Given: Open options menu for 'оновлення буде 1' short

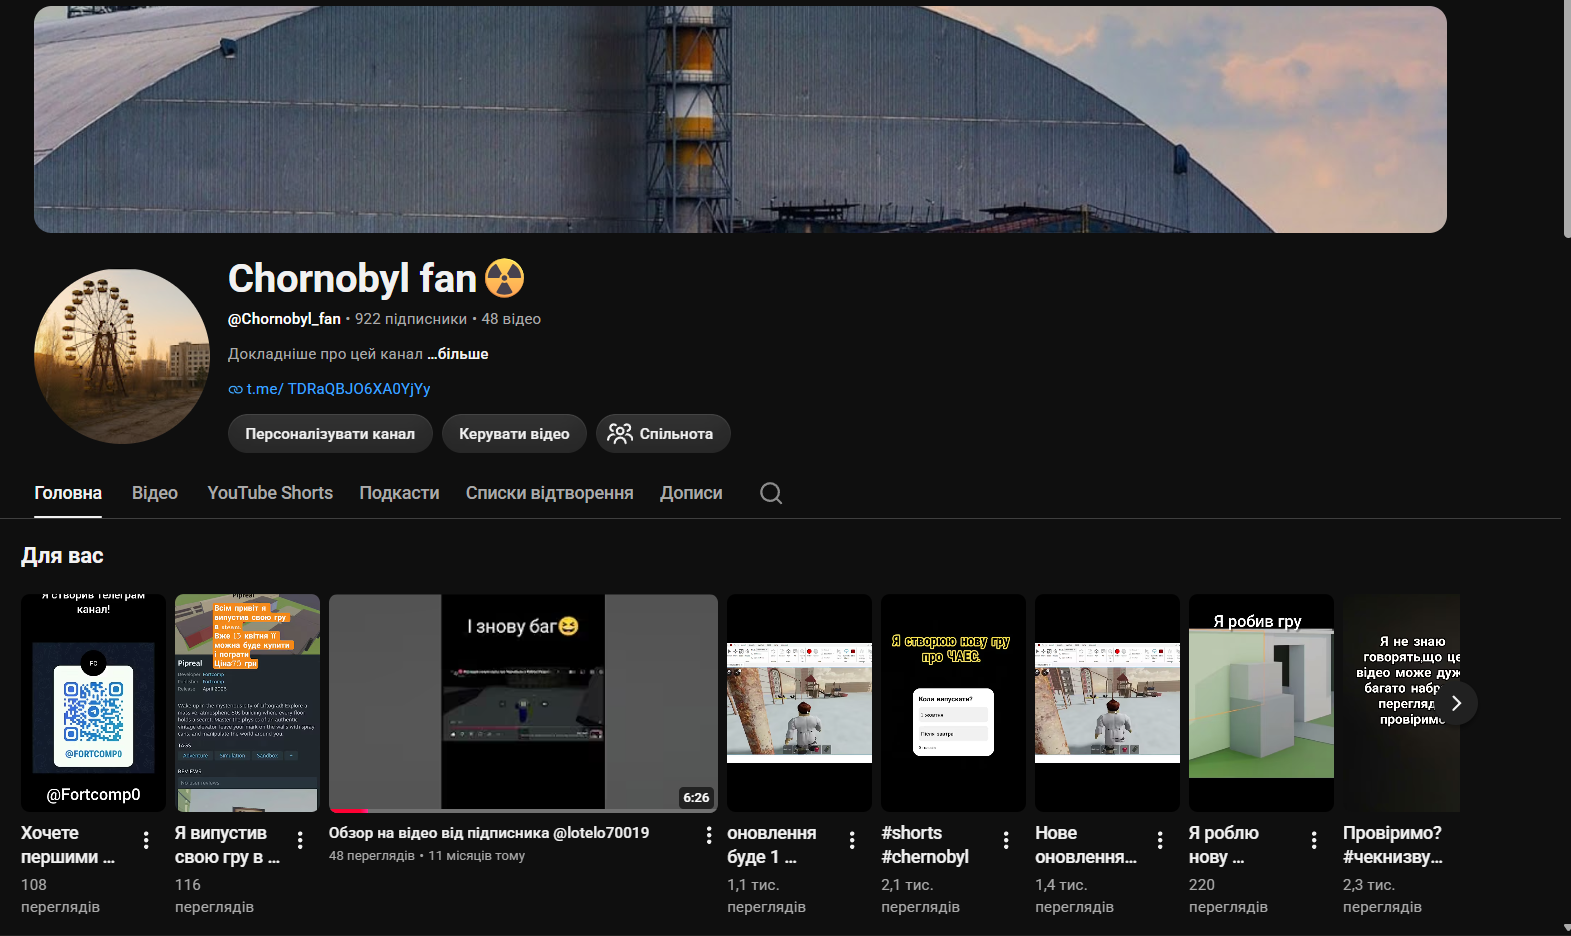Looking at the screenshot, I should [852, 840].
